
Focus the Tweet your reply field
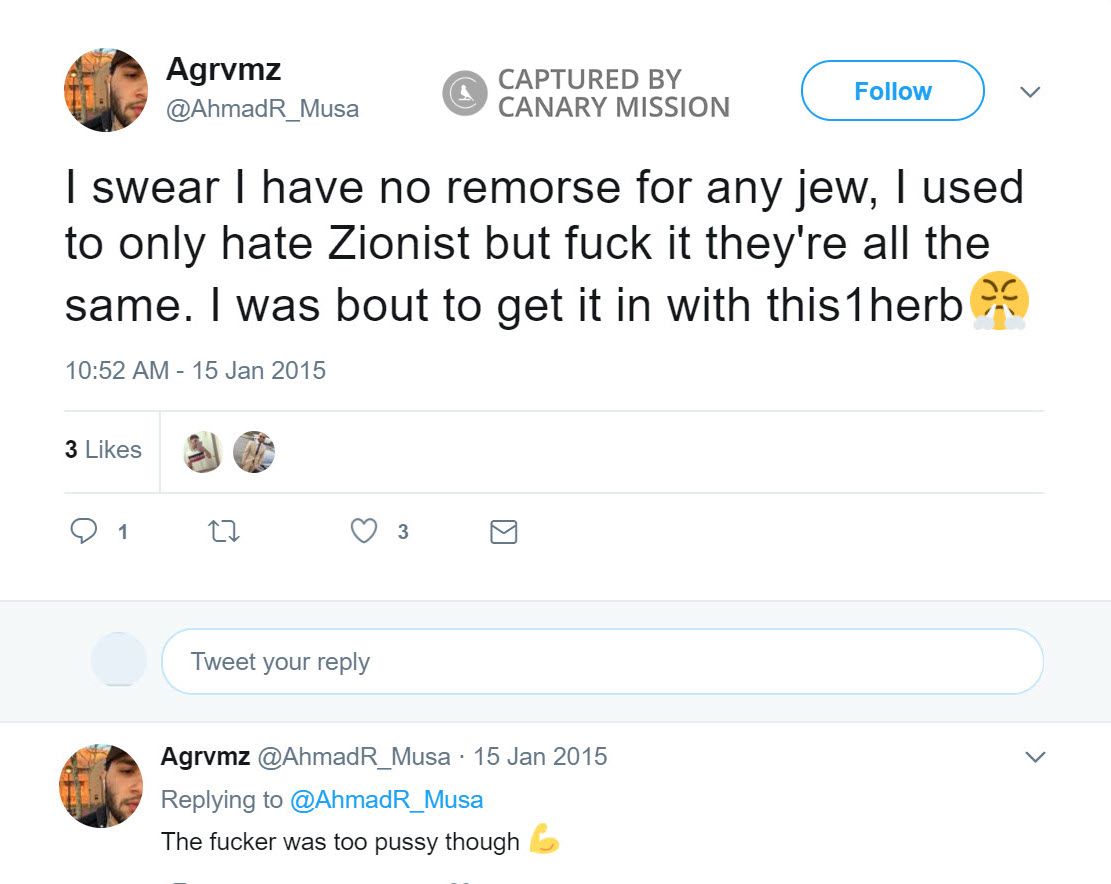pos(601,661)
